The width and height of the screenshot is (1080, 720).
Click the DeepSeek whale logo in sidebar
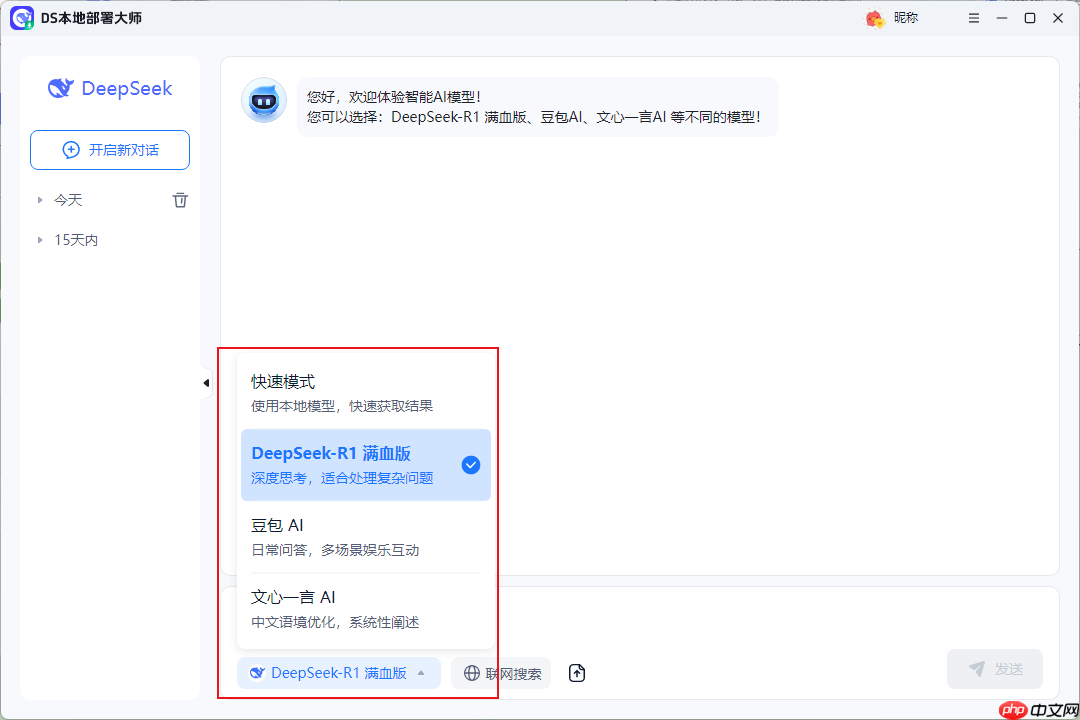60,89
